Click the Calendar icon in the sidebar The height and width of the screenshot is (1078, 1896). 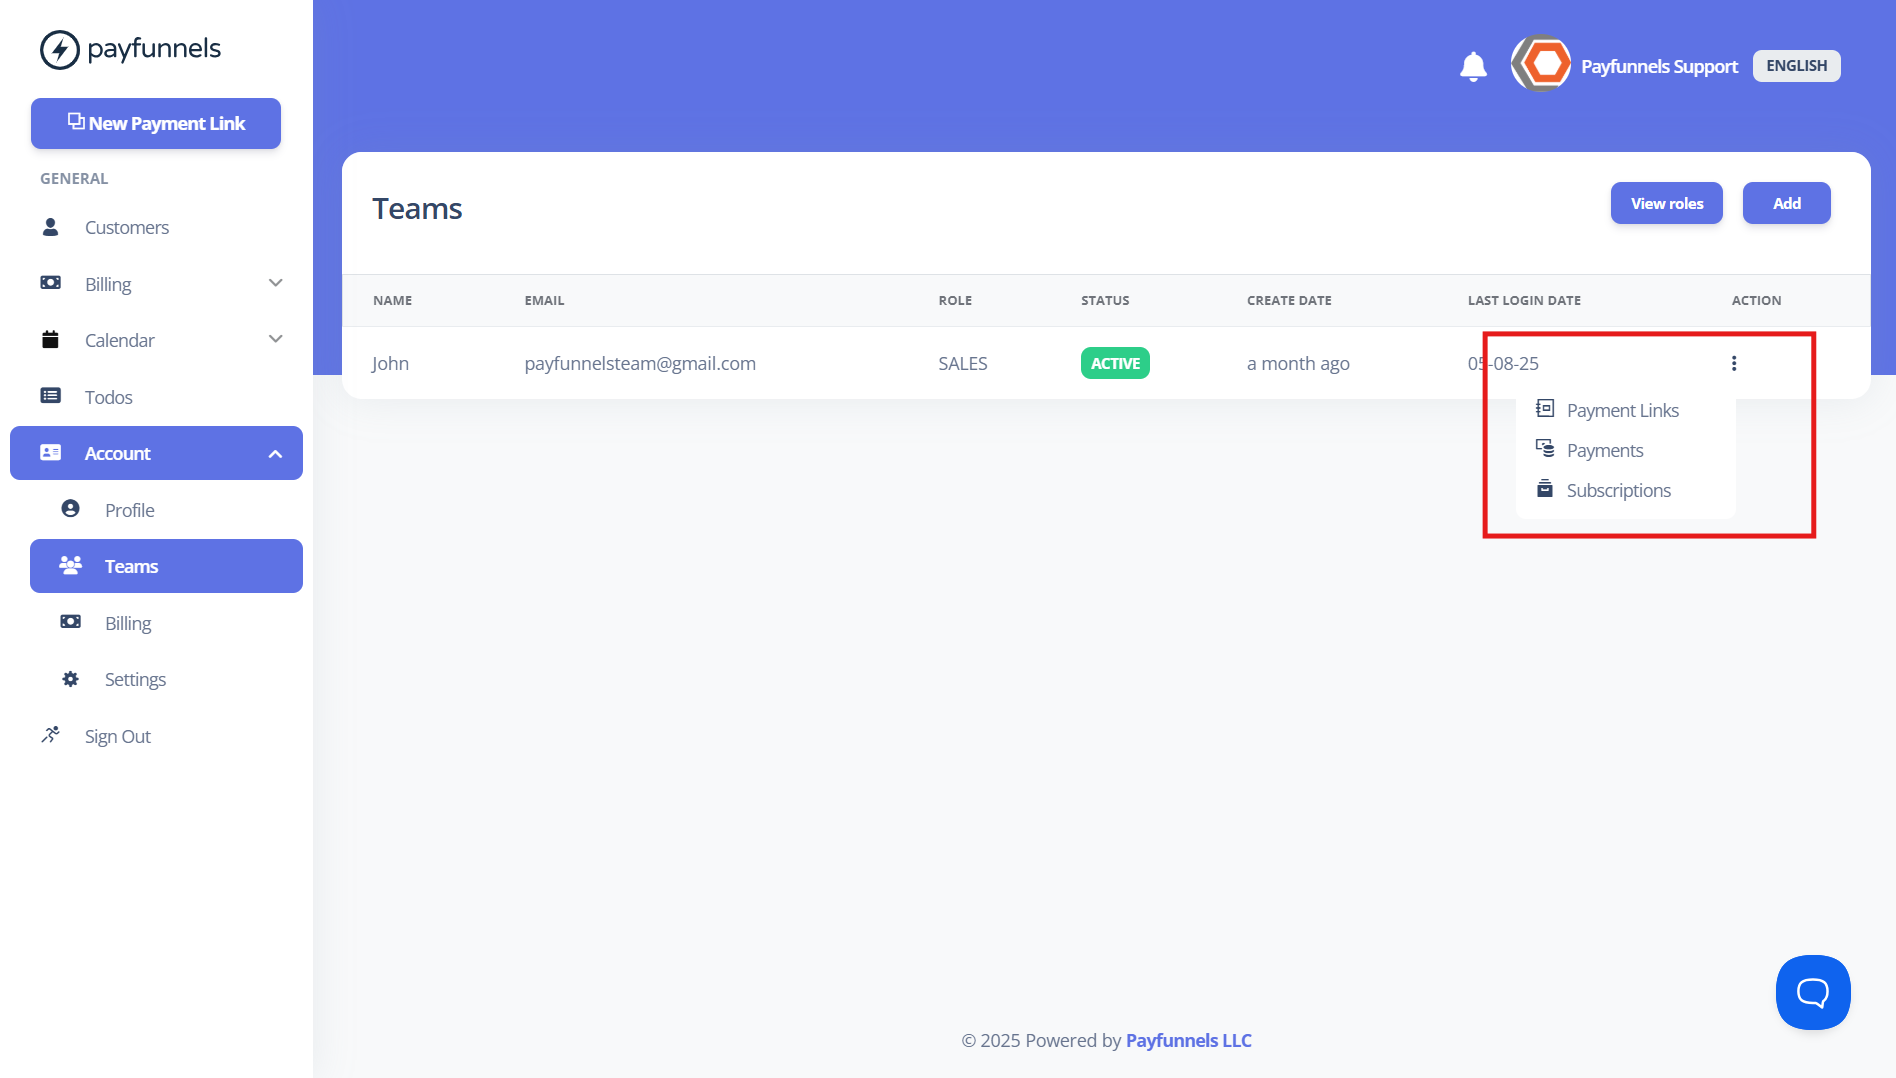coord(50,339)
